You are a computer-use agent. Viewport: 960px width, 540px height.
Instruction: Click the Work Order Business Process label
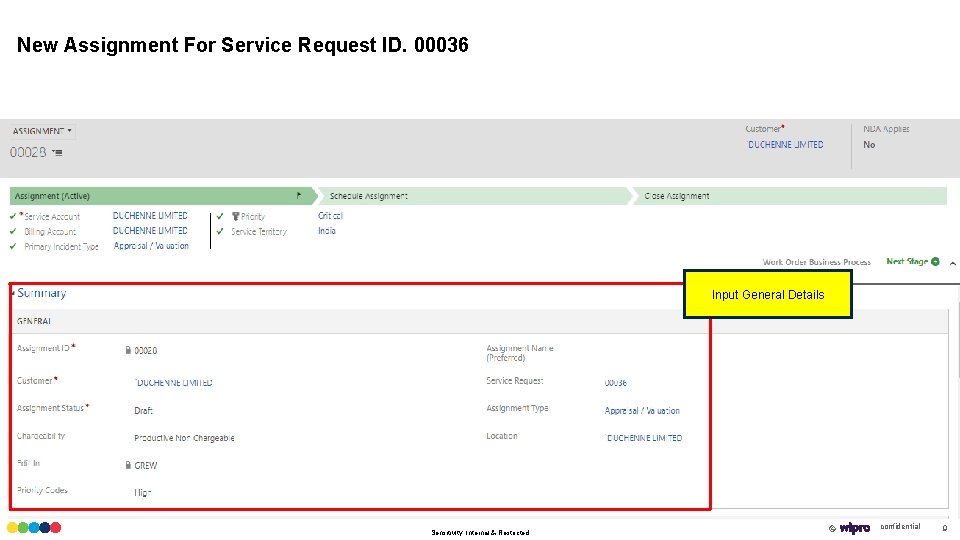[x=816, y=262]
